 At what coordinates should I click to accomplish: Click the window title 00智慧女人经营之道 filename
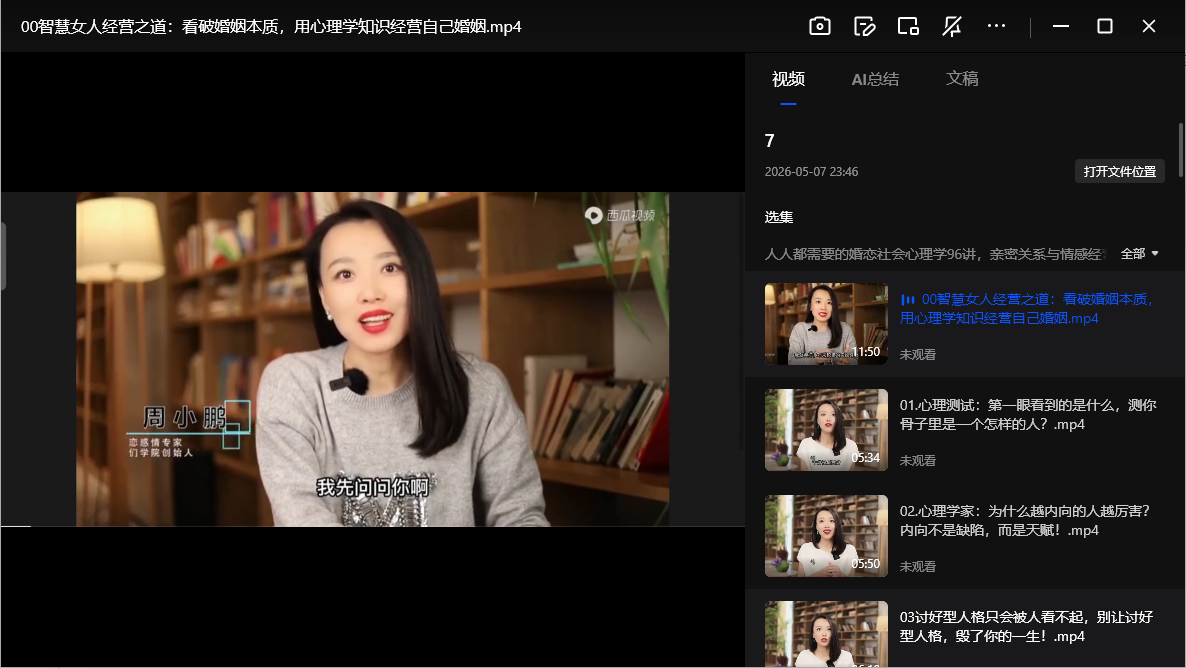click(x=271, y=26)
